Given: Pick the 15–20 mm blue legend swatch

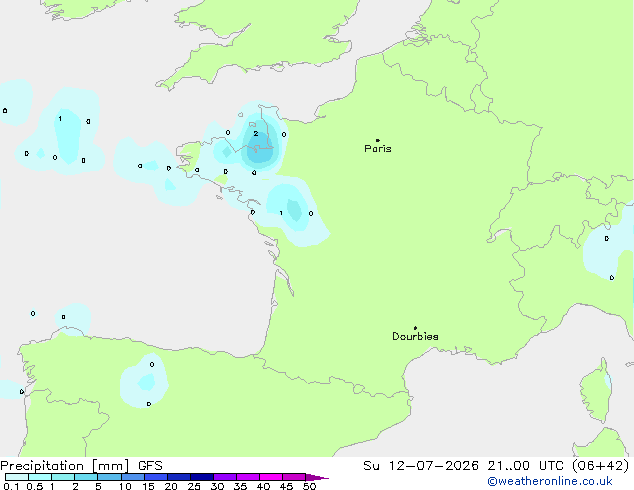Looking at the screenshot, I should click(156, 477).
